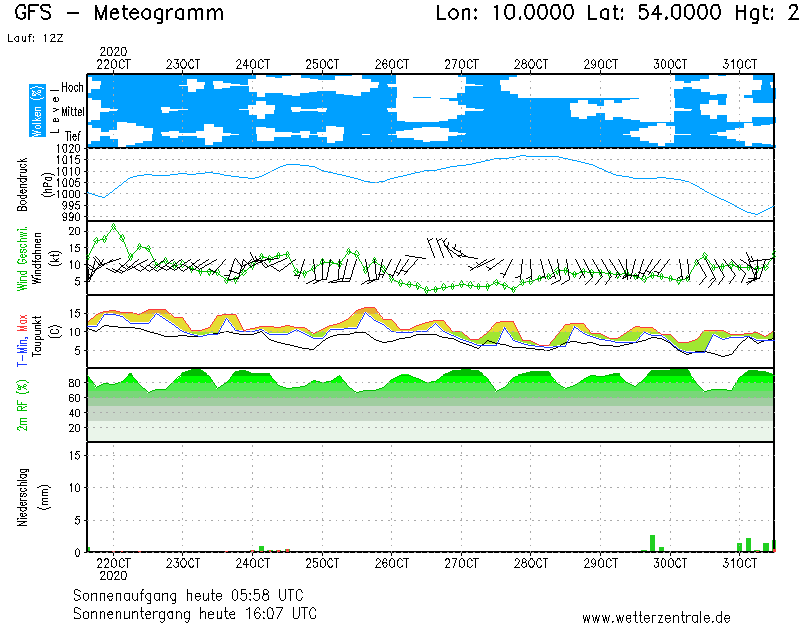Click the highest wind speed peak near 22OCT
The height and width of the screenshot is (625, 800).
pos(114,226)
